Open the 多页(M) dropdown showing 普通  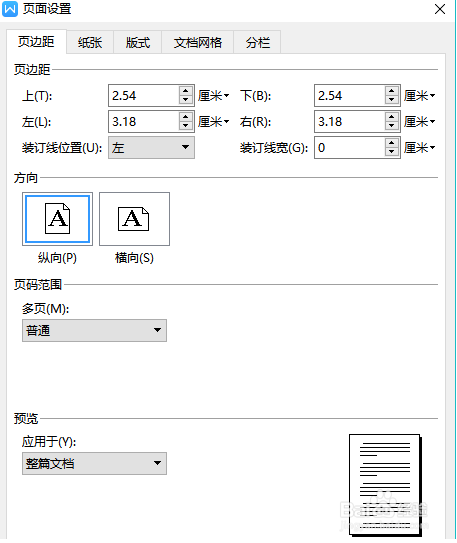[94, 330]
